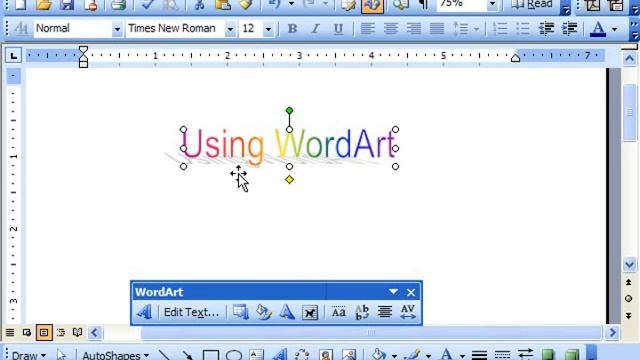Apply Font Color from formatting toolbar

click(598, 29)
